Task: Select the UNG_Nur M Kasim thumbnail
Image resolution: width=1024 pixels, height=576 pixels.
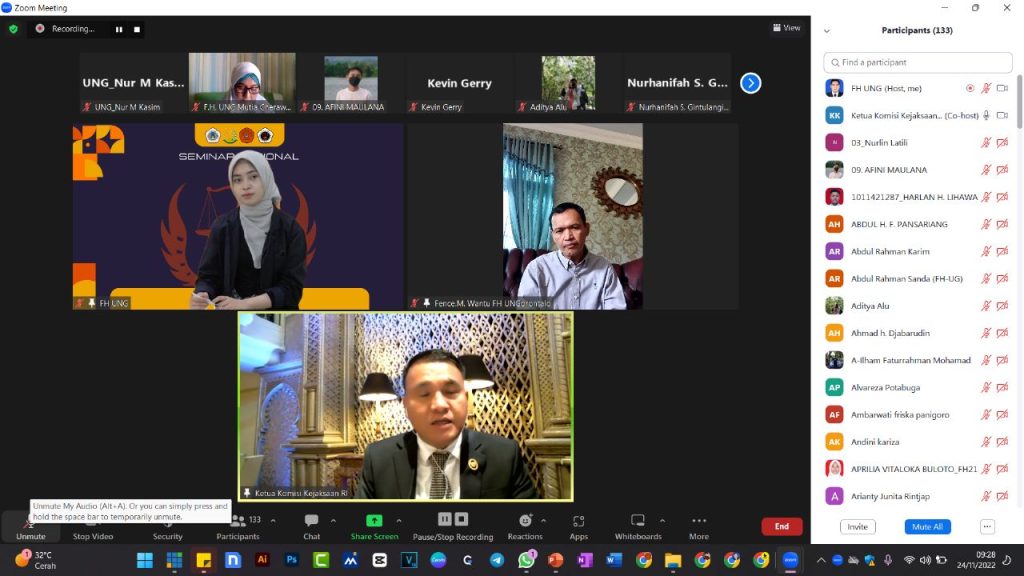Action: [133, 83]
